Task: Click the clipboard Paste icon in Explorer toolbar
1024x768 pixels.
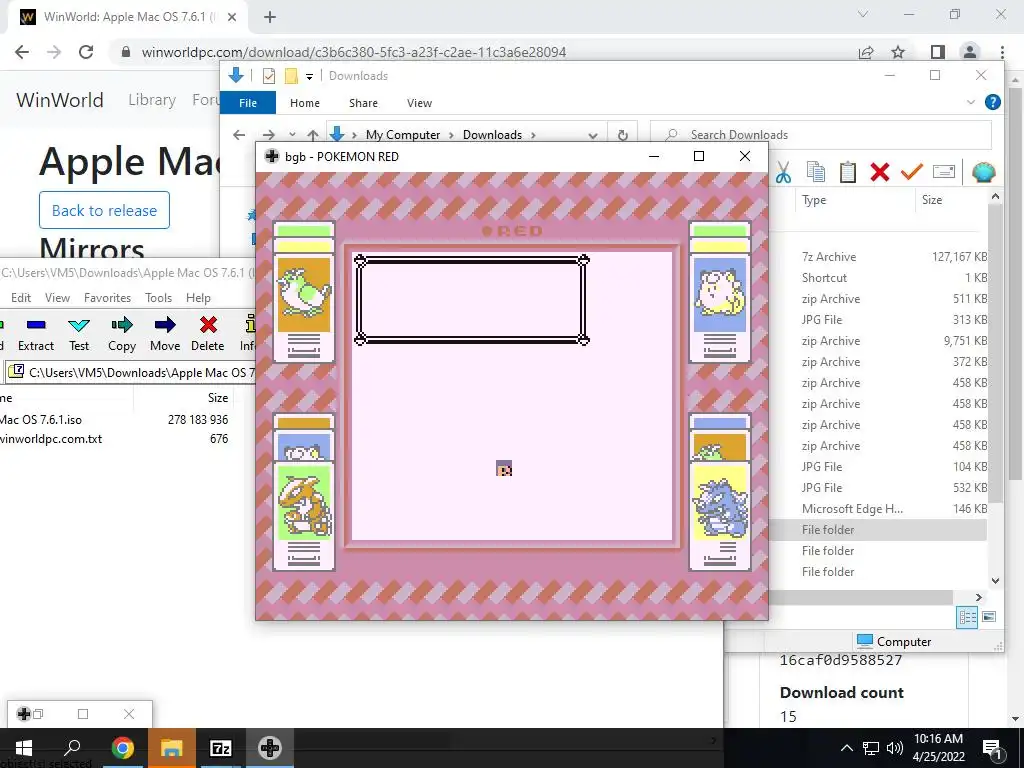Action: click(848, 172)
